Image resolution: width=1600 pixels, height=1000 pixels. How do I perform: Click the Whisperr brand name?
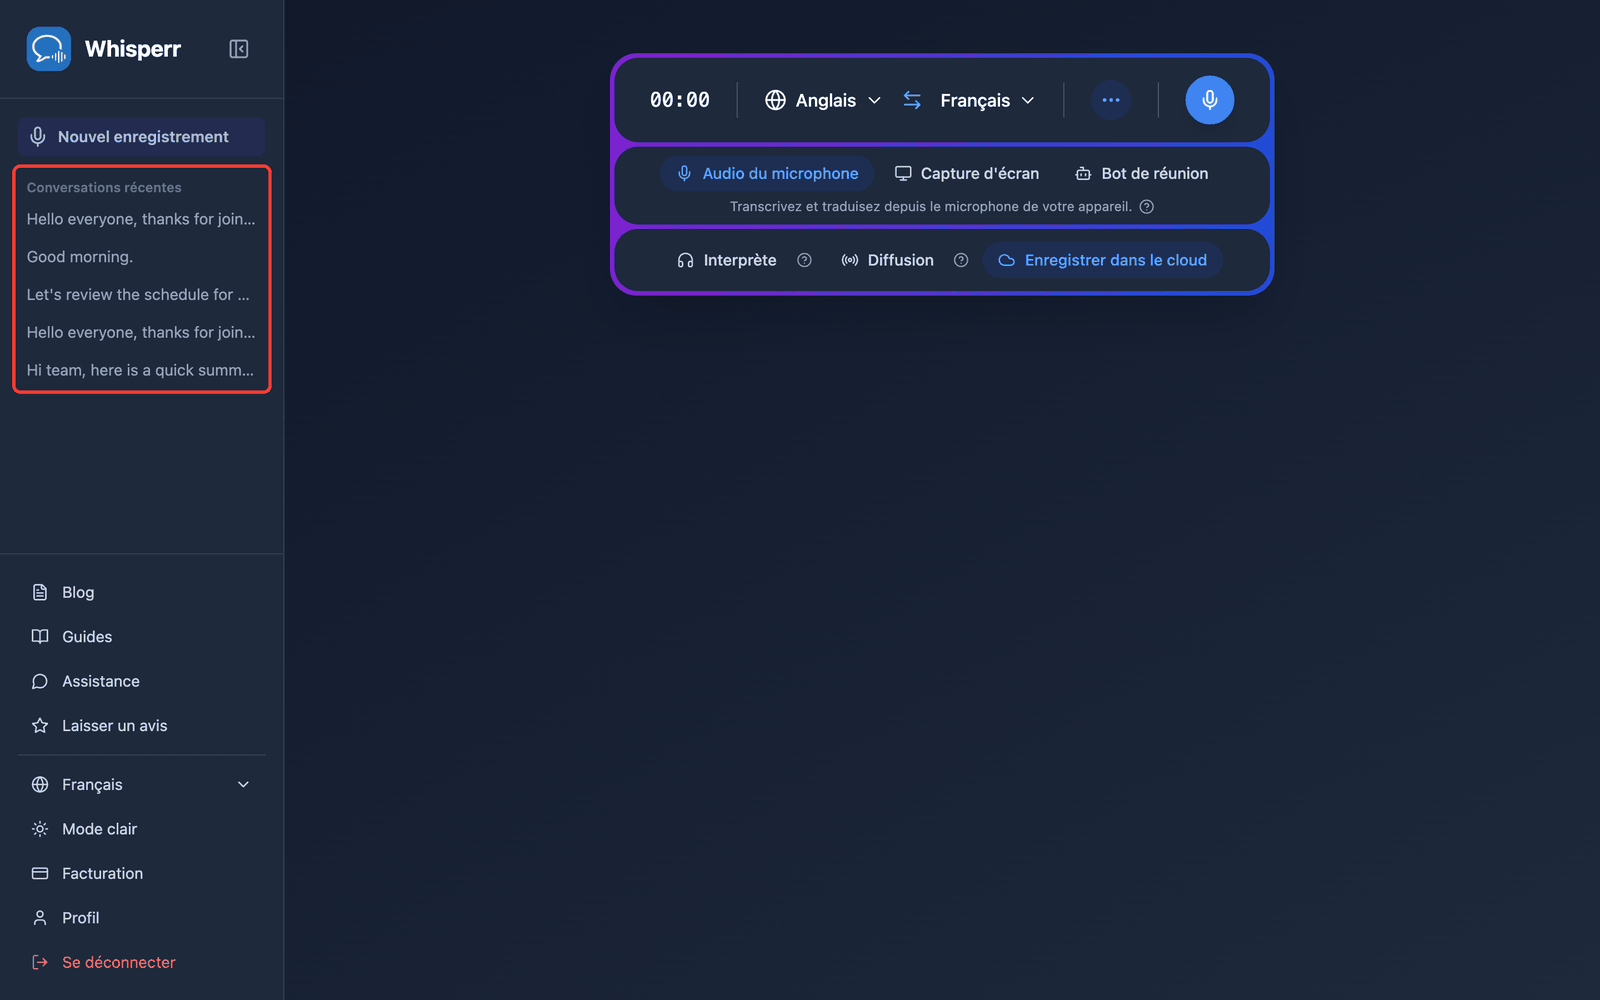pyautogui.click(x=133, y=49)
